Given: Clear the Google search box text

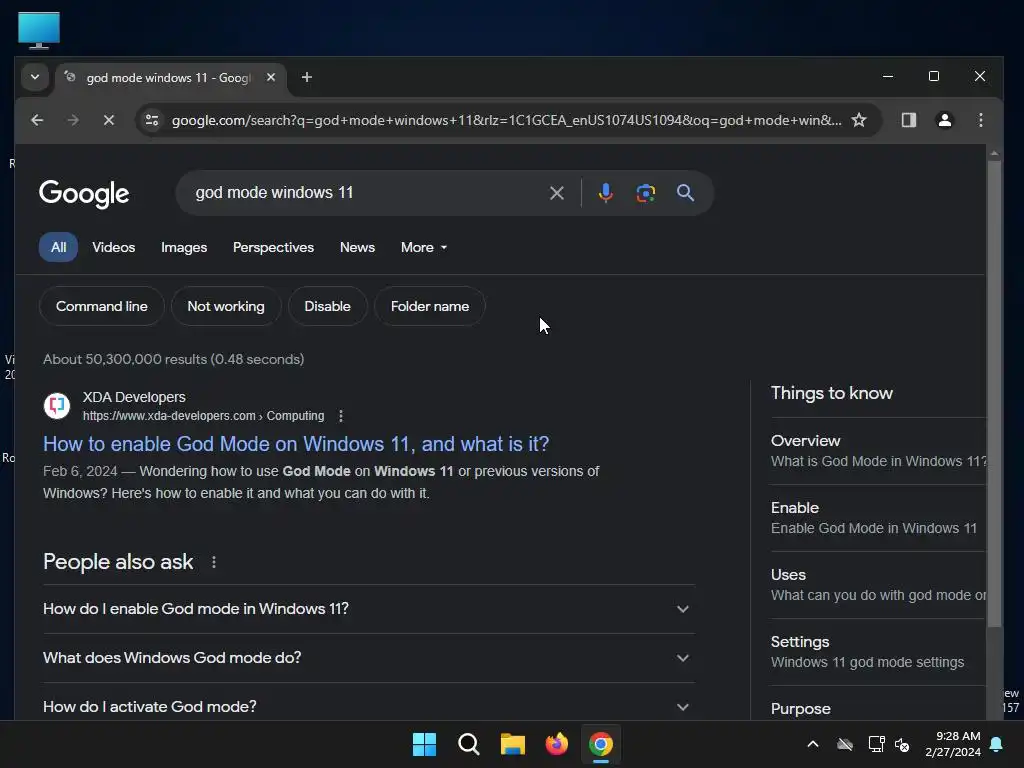Looking at the screenshot, I should (556, 193).
